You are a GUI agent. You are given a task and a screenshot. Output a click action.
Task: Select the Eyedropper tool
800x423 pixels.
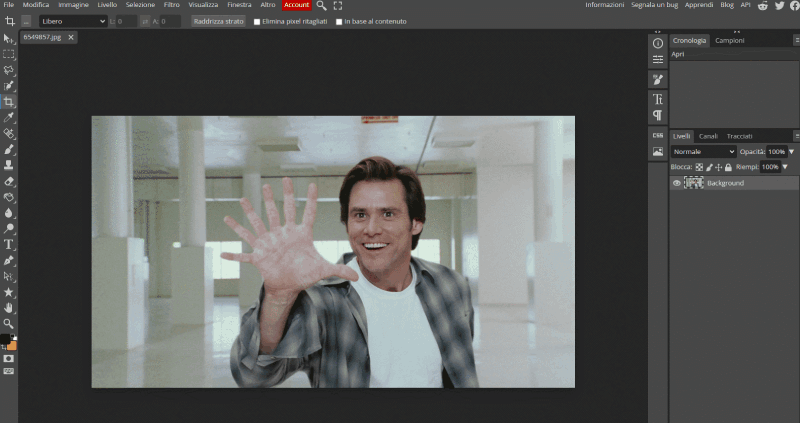(9, 118)
